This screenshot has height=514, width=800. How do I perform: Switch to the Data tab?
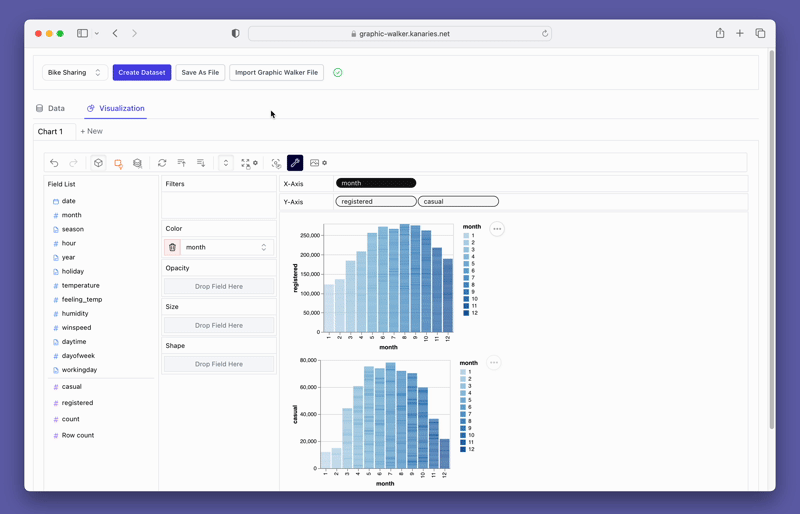click(x=50, y=108)
